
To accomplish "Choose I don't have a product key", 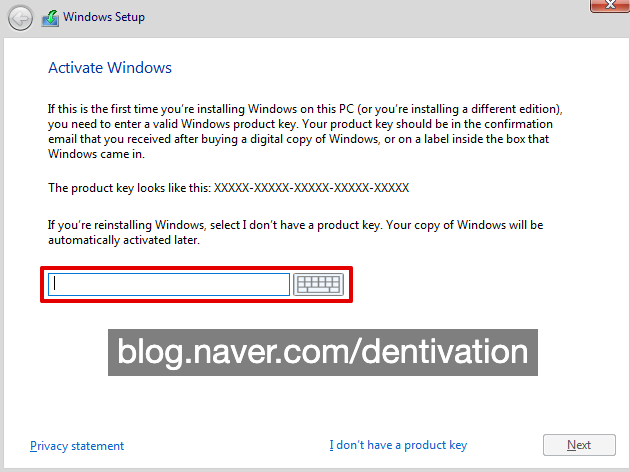I will (x=398, y=445).
